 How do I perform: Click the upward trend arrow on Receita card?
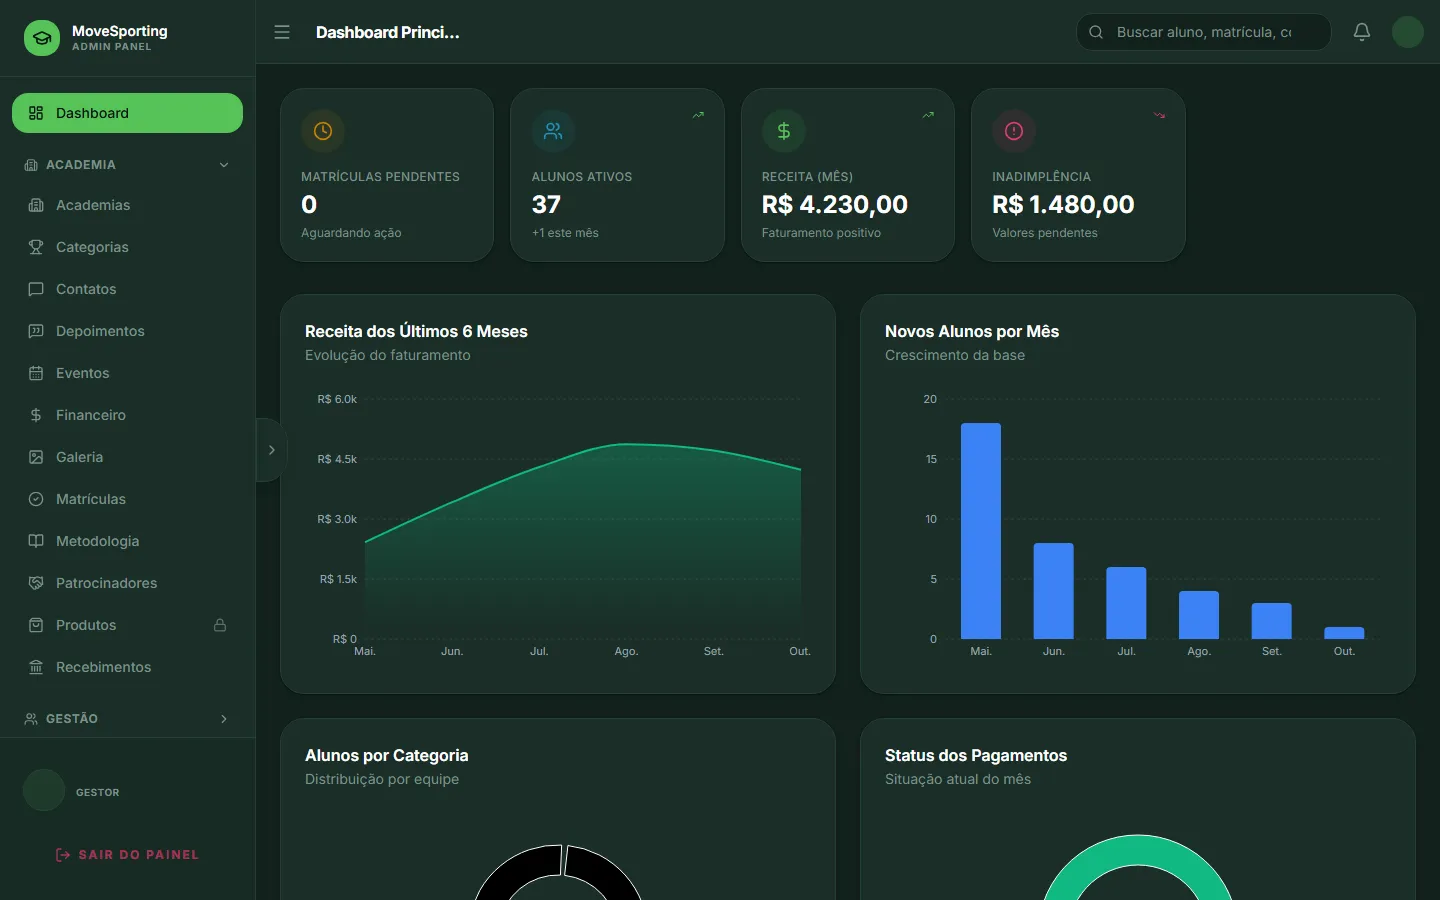click(x=929, y=115)
